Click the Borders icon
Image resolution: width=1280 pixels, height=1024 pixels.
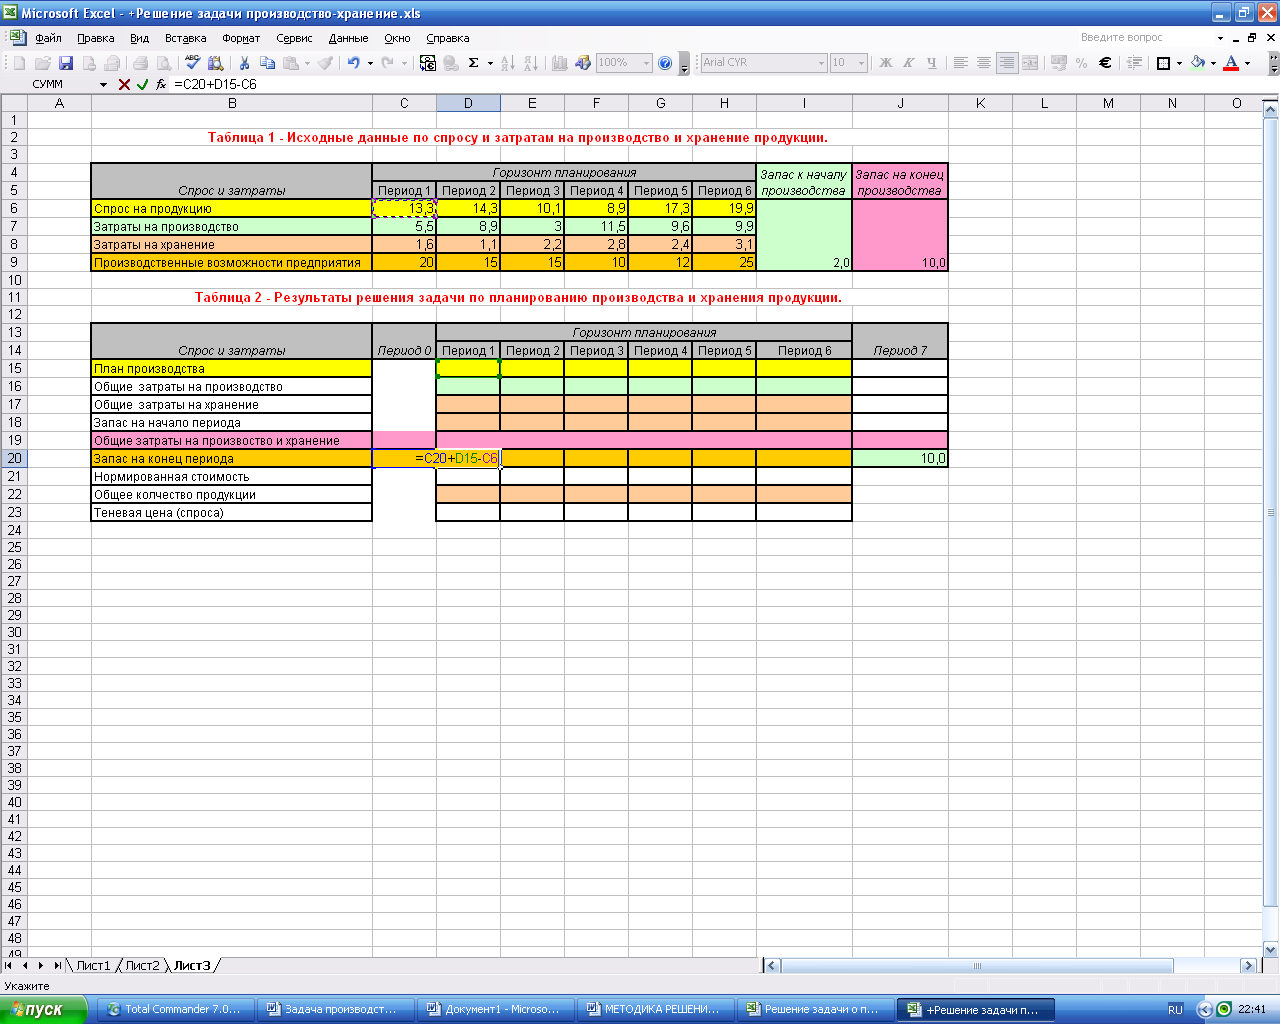(1163, 63)
